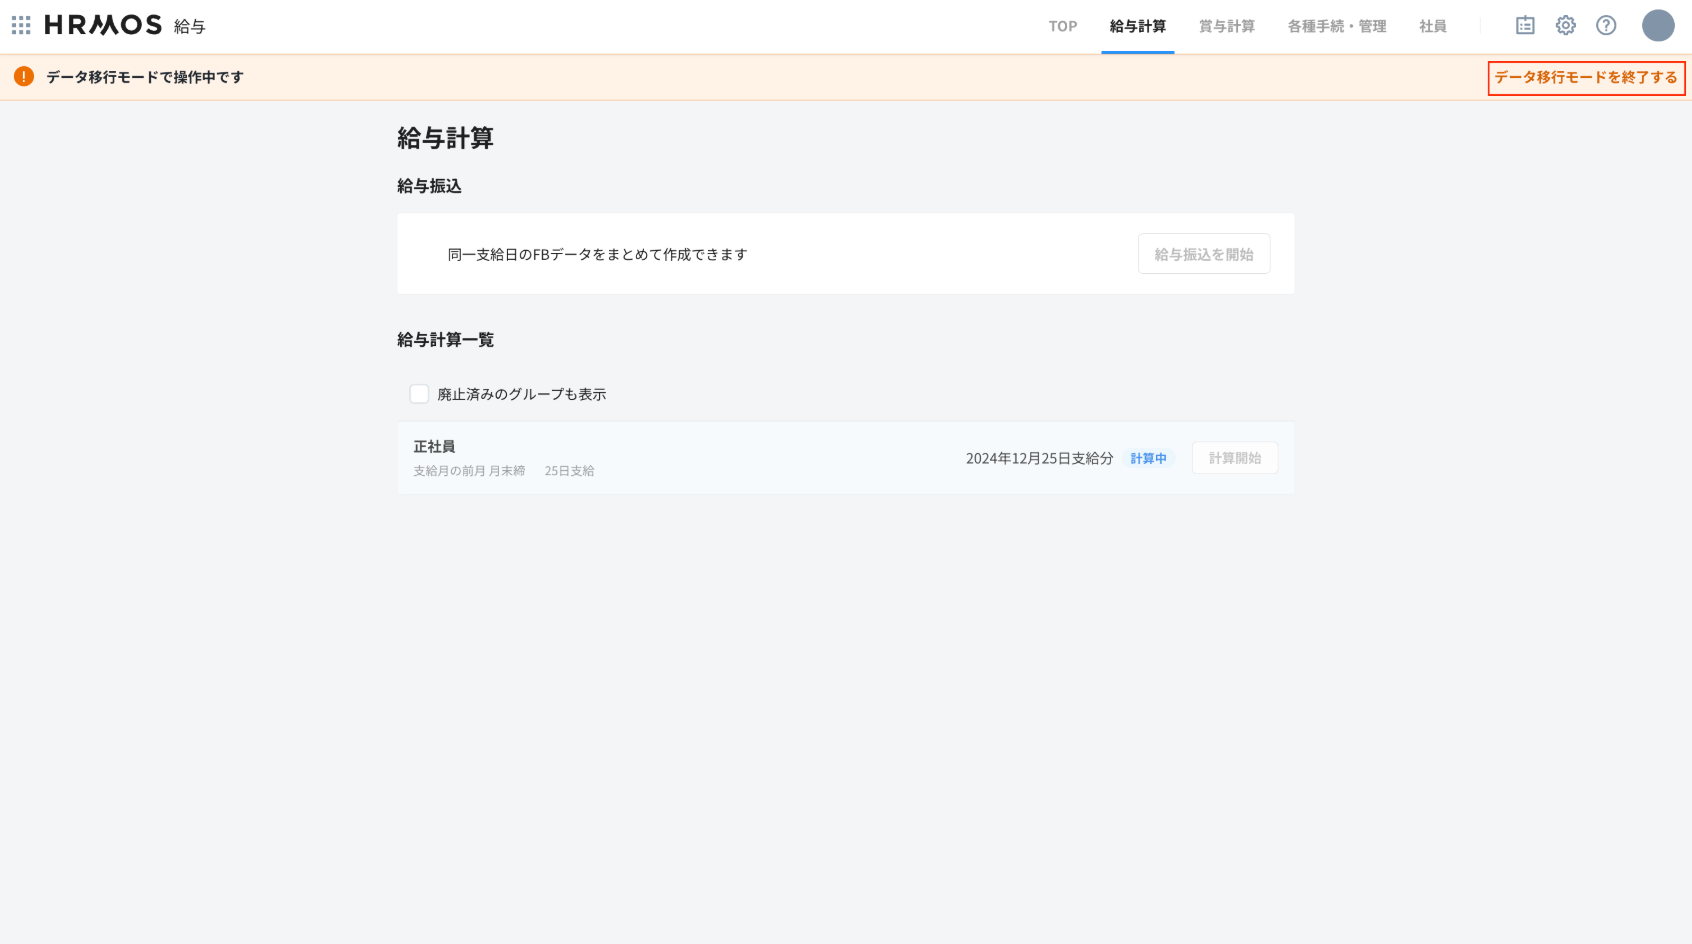Viewport: 1692px width, 944px height.
Task: Open the settings gear icon
Action: click(x=1566, y=26)
